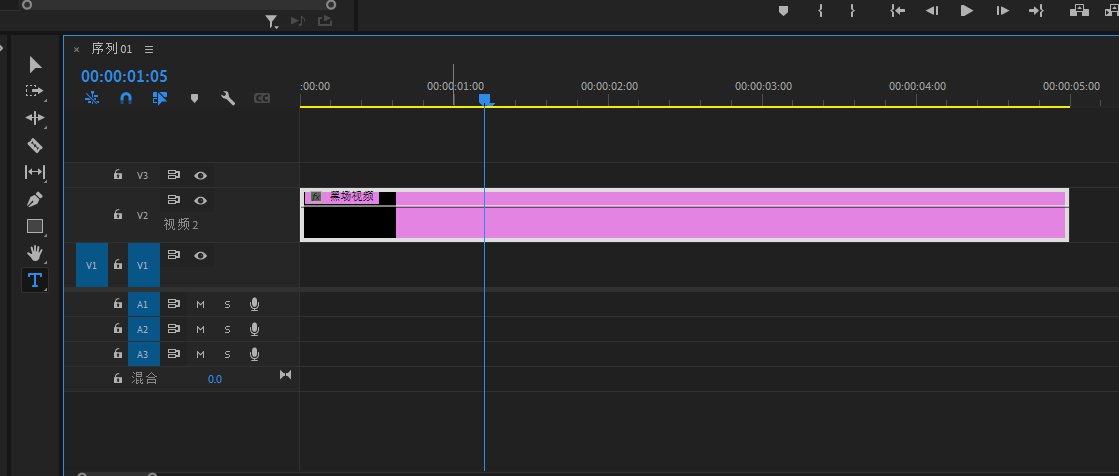
Task: Toggle timeline snapping magnet
Action: coord(126,98)
